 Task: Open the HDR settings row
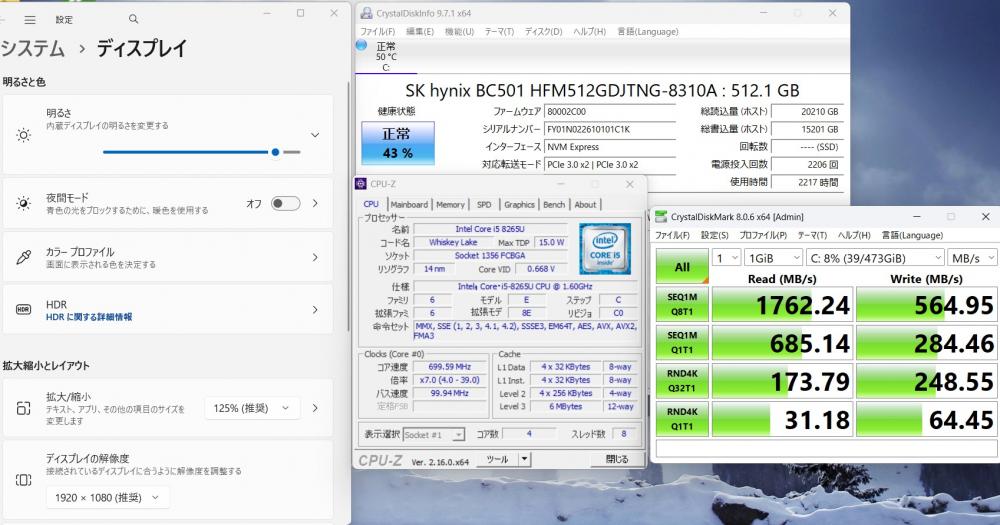click(x=168, y=310)
